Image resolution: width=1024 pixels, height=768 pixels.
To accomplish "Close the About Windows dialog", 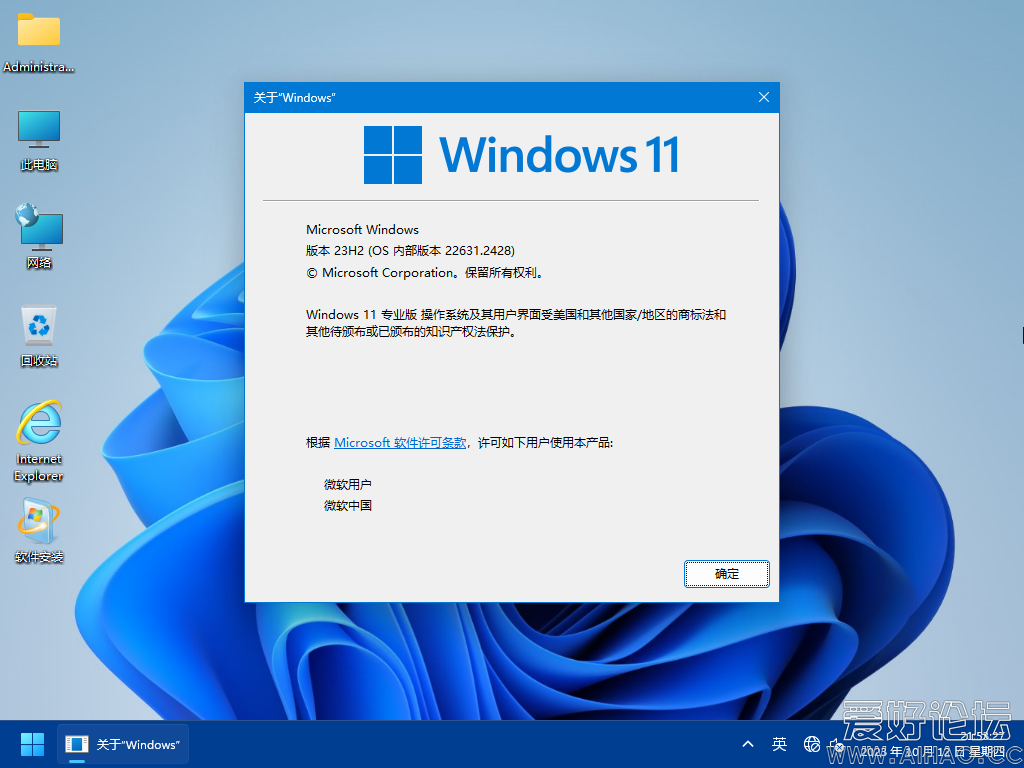I will (x=763, y=97).
